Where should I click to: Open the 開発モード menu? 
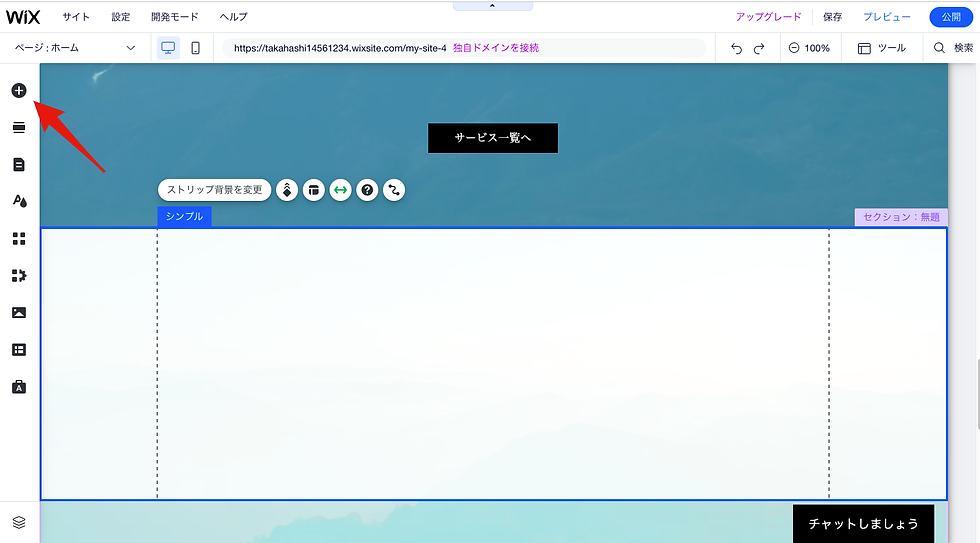tap(174, 17)
